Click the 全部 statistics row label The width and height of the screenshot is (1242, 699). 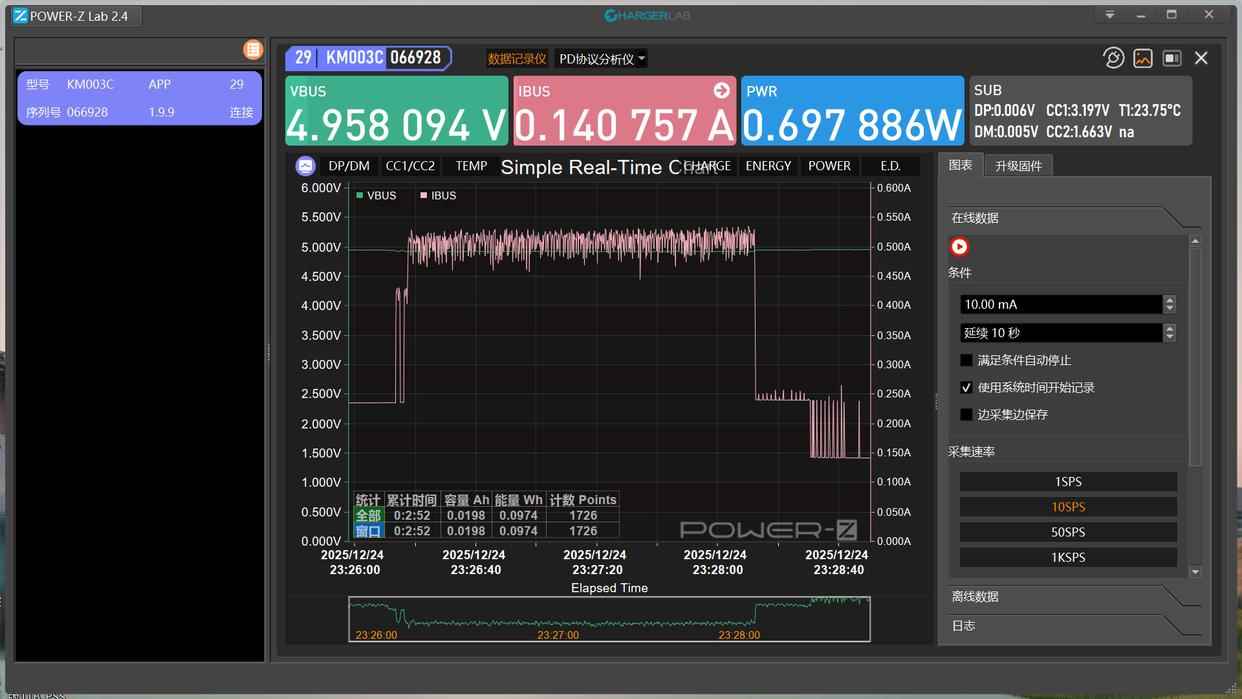[x=368, y=516]
